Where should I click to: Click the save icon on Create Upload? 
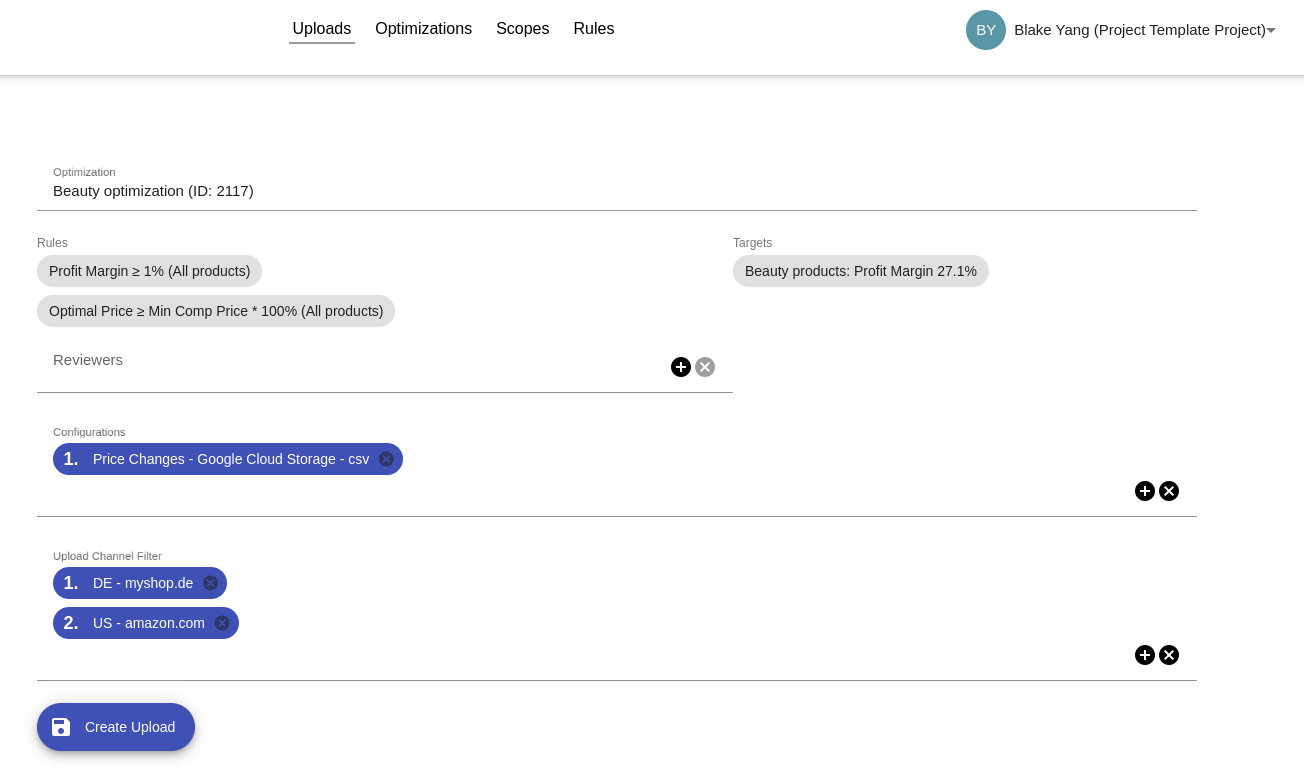[x=61, y=727]
